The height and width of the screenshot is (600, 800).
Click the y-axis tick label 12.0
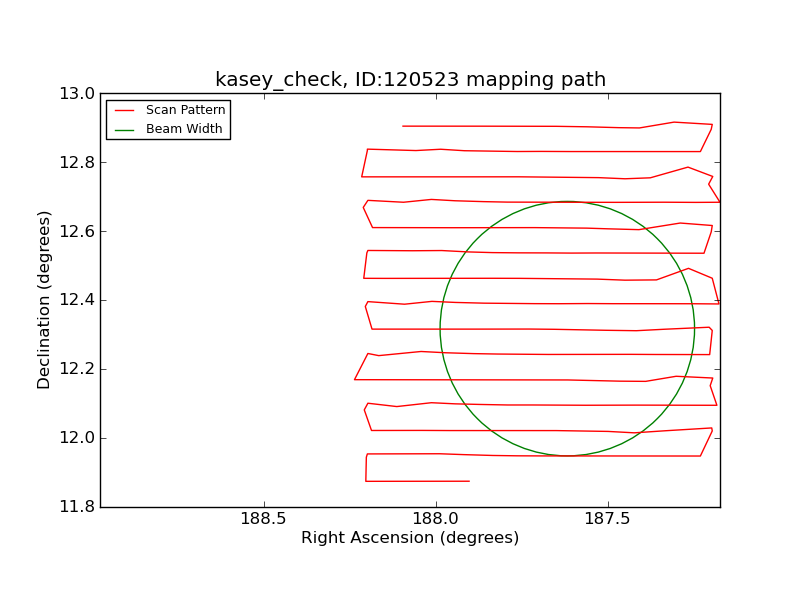pyautogui.click(x=77, y=438)
